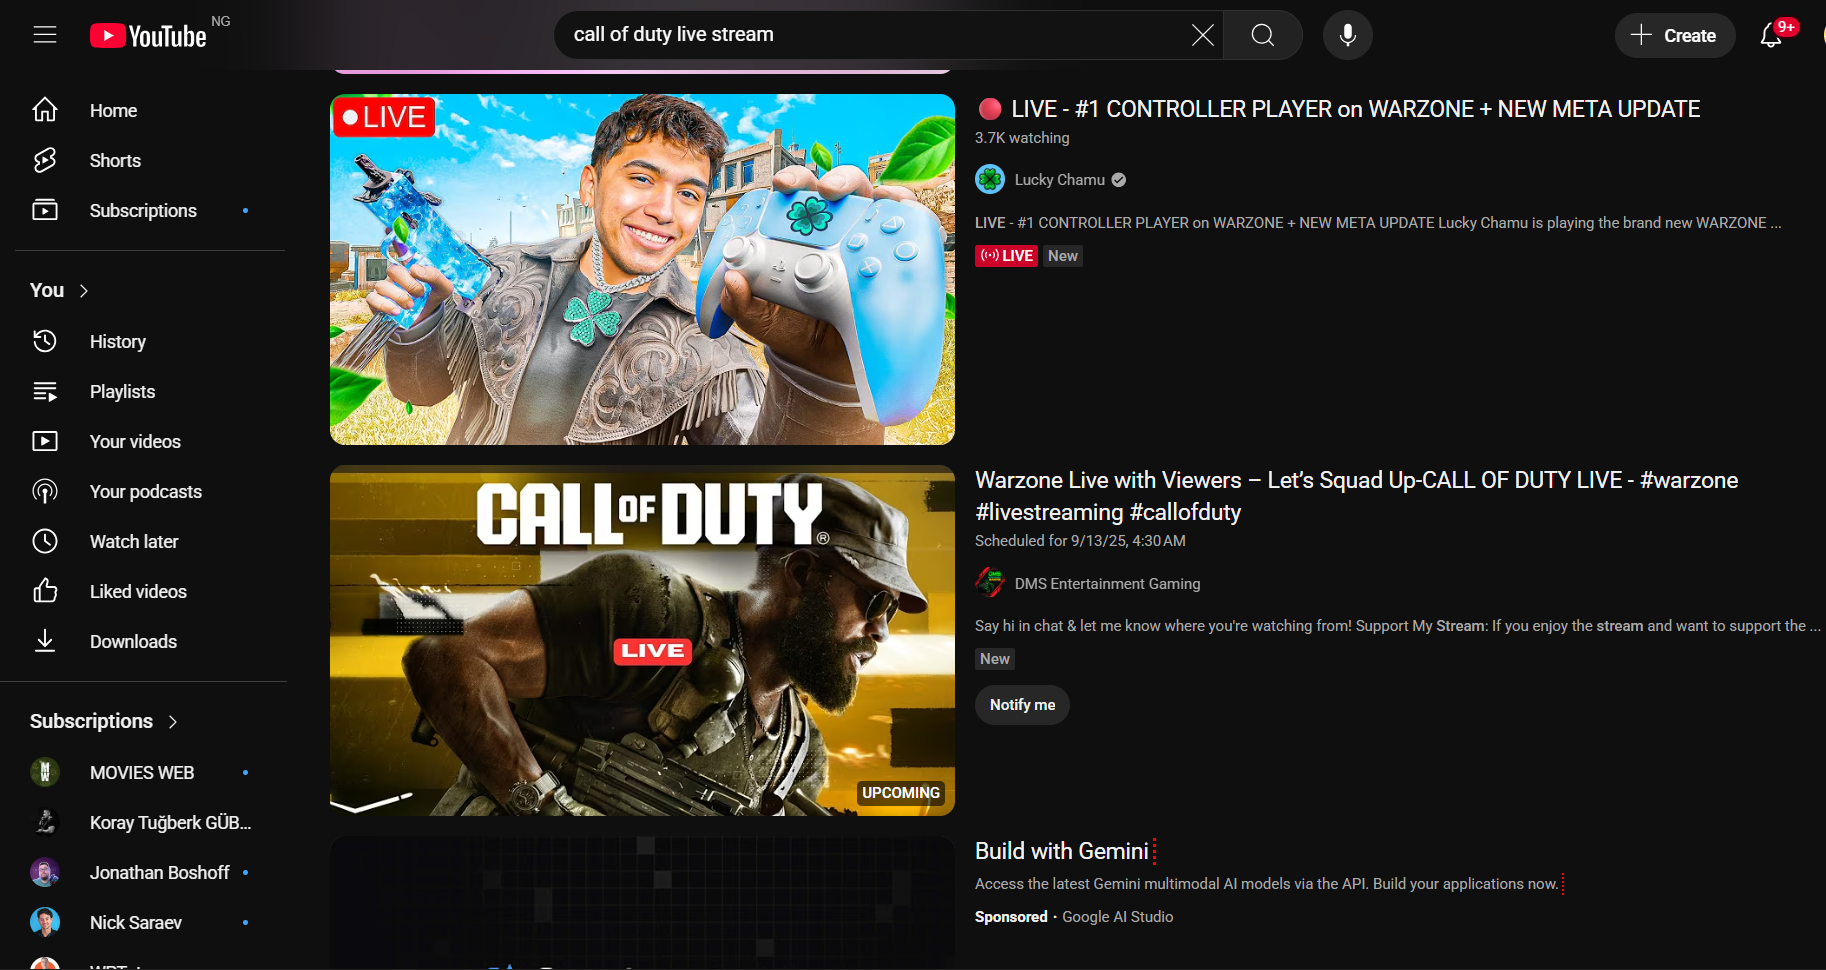Open the Build with Gemini ad title
This screenshot has width=1826, height=970.
(1062, 851)
